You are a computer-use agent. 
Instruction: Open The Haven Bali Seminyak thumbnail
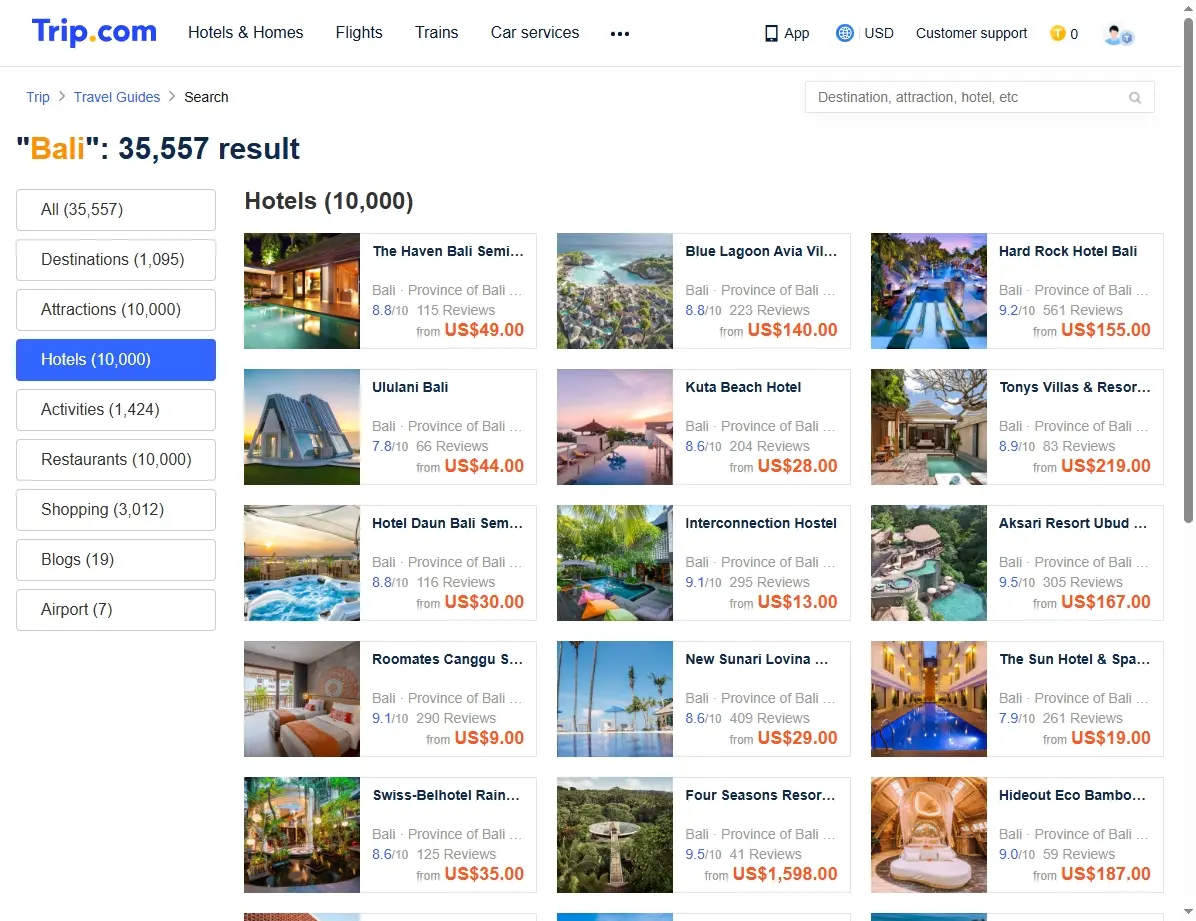click(x=302, y=291)
